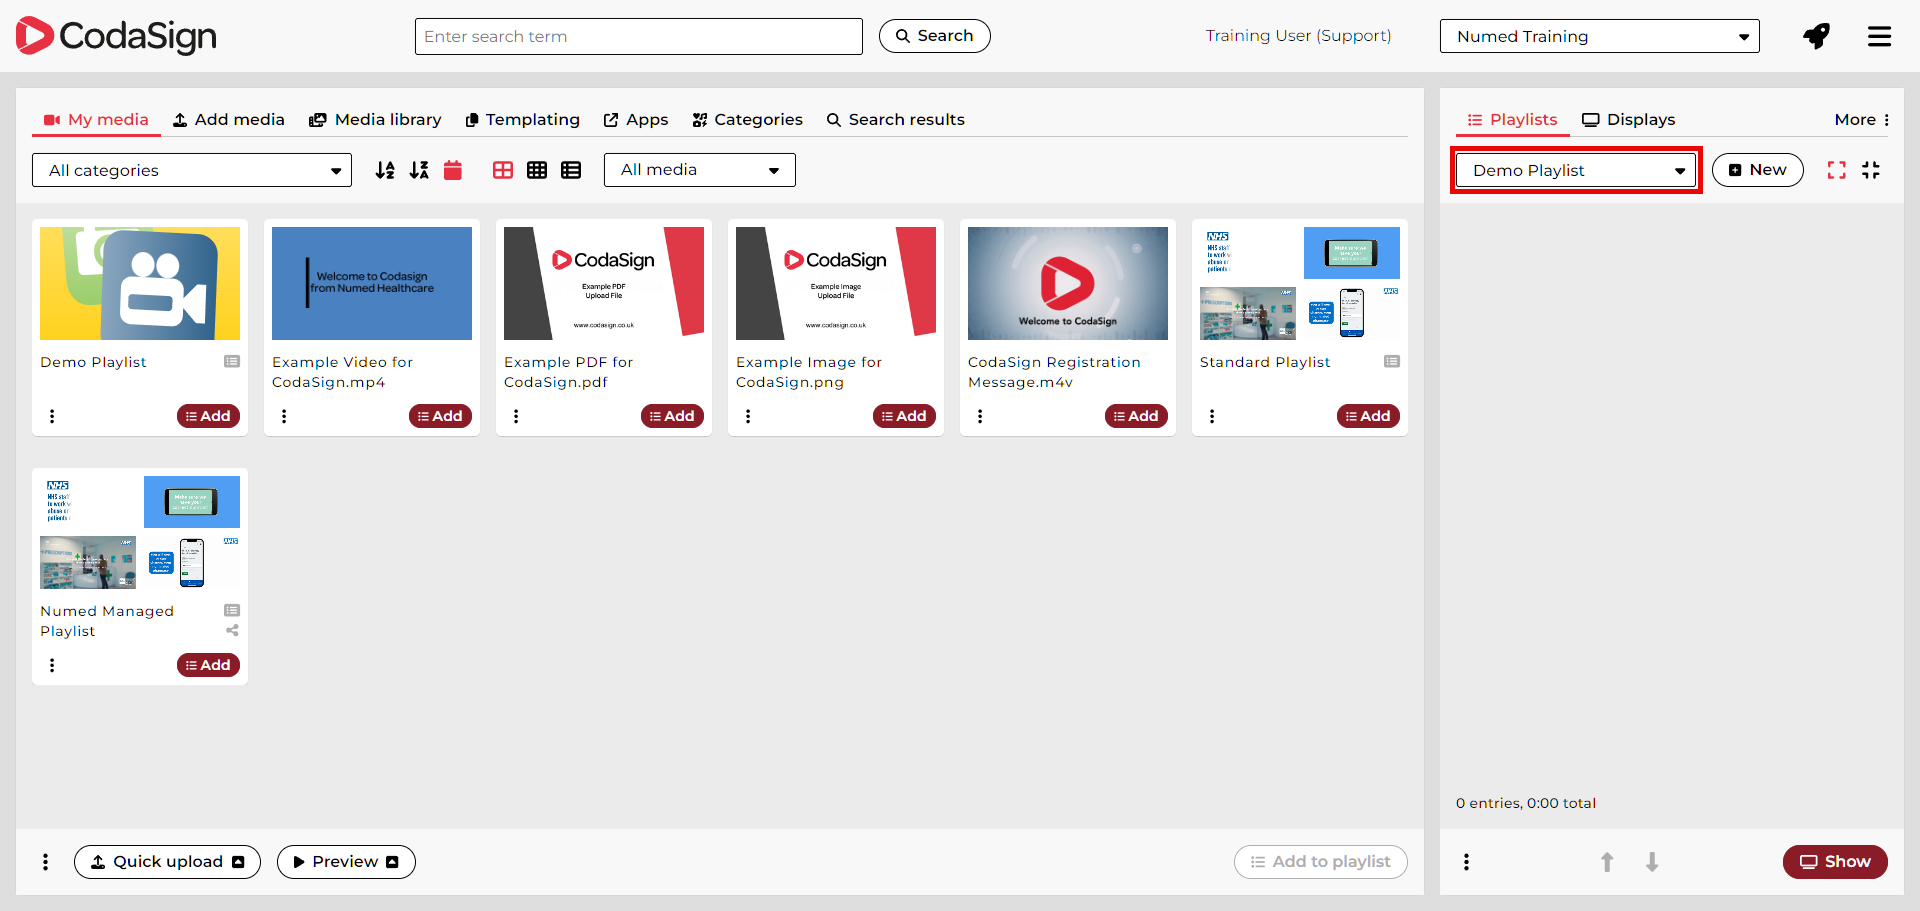
Task: Switch to list view layout
Action: [x=571, y=170]
